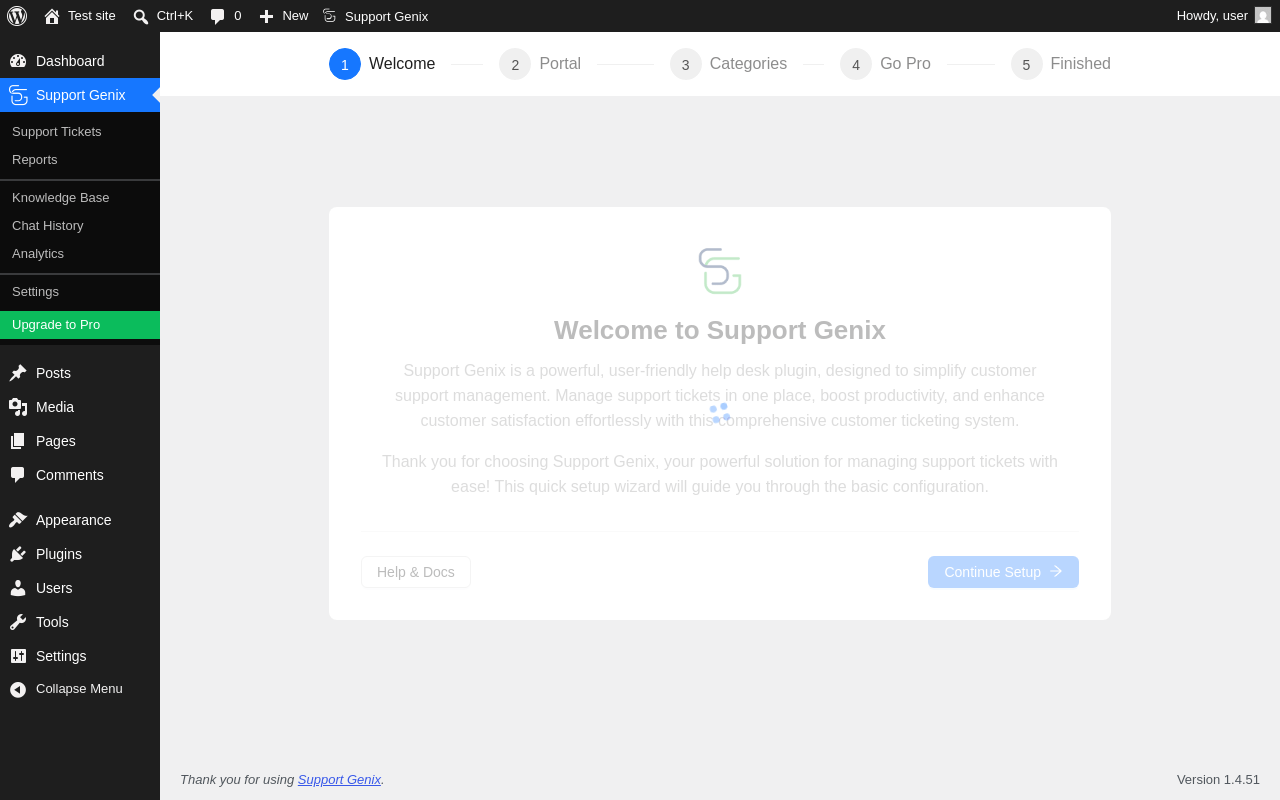This screenshot has width=1280, height=800.
Task: Open Plugins label in sidebar
Action: [x=59, y=554]
